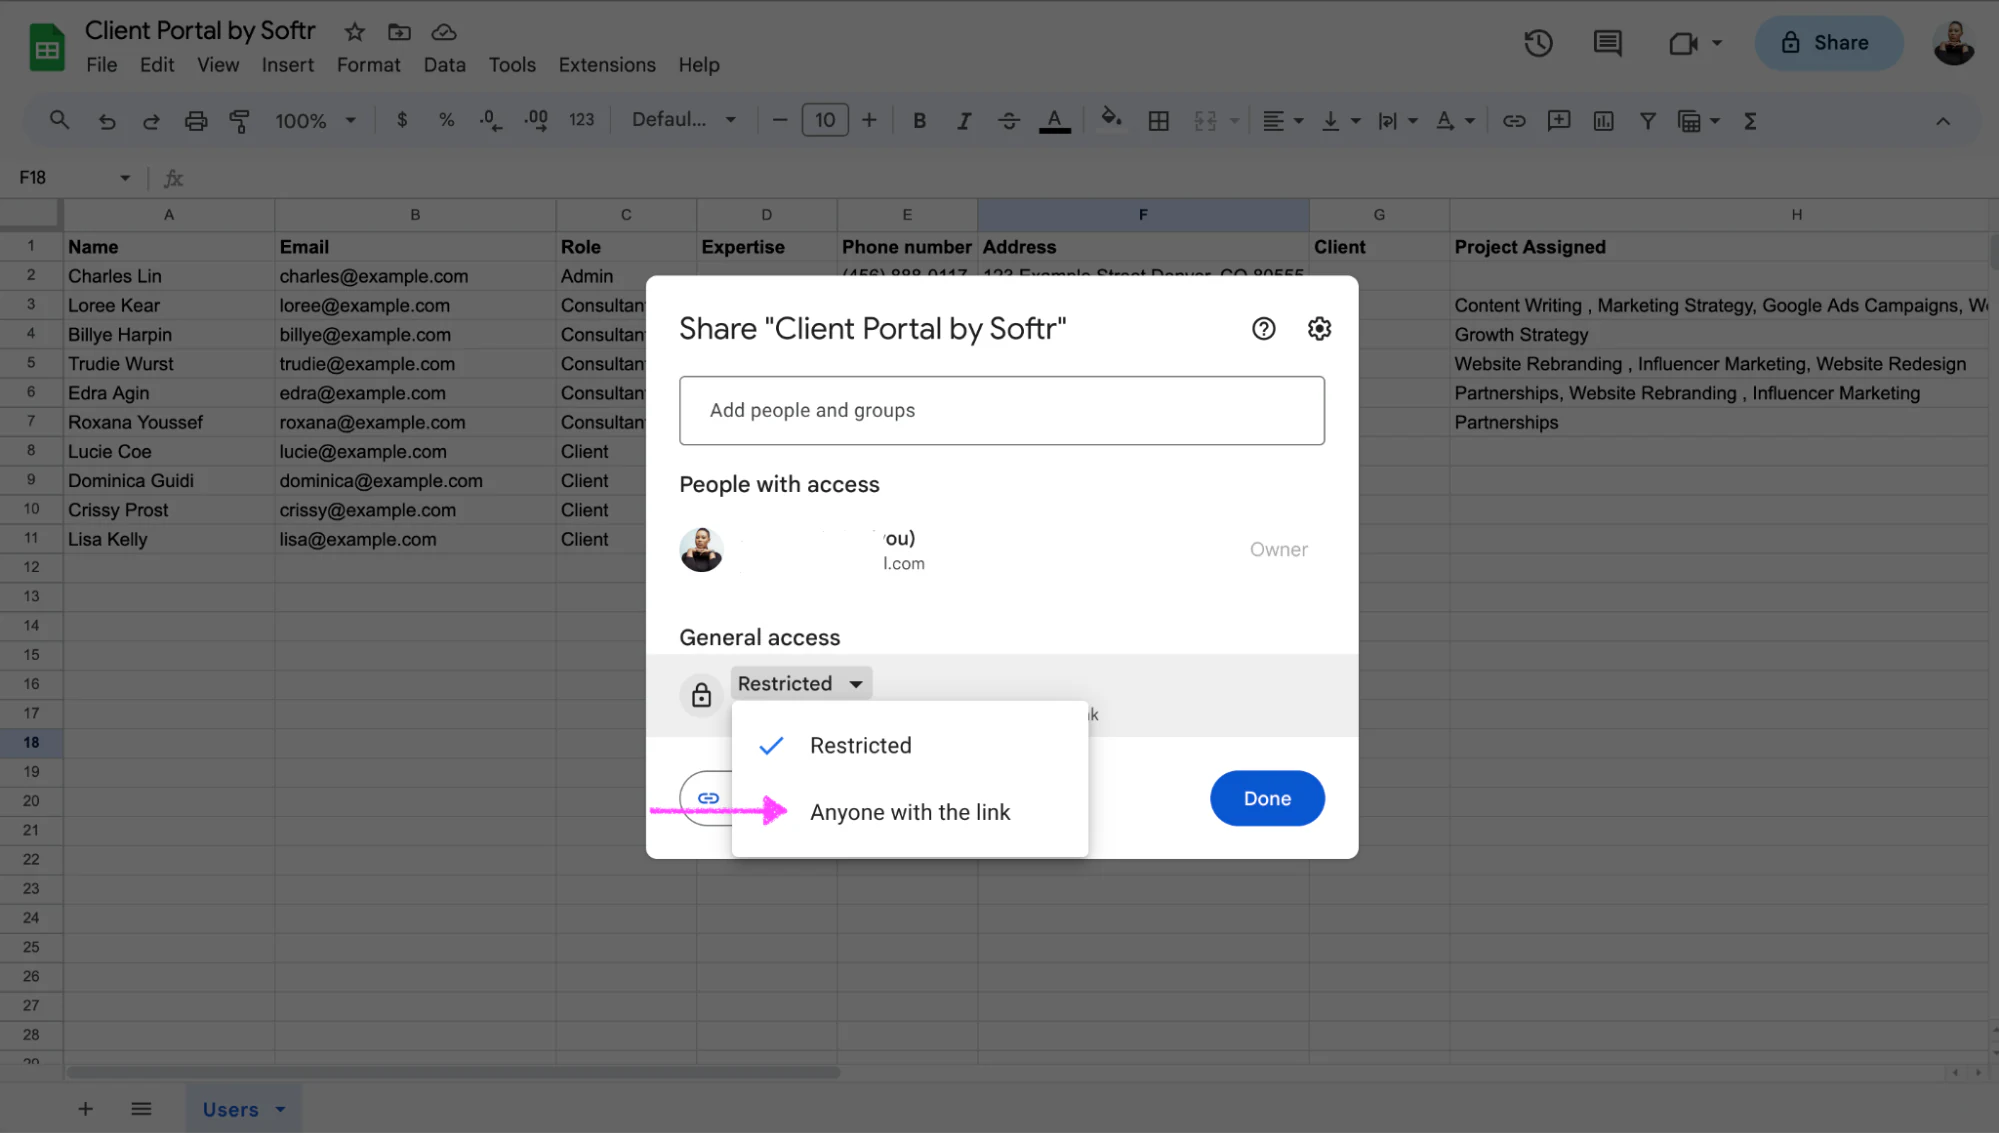Open the cell name box dropdown

pyautogui.click(x=125, y=178)
